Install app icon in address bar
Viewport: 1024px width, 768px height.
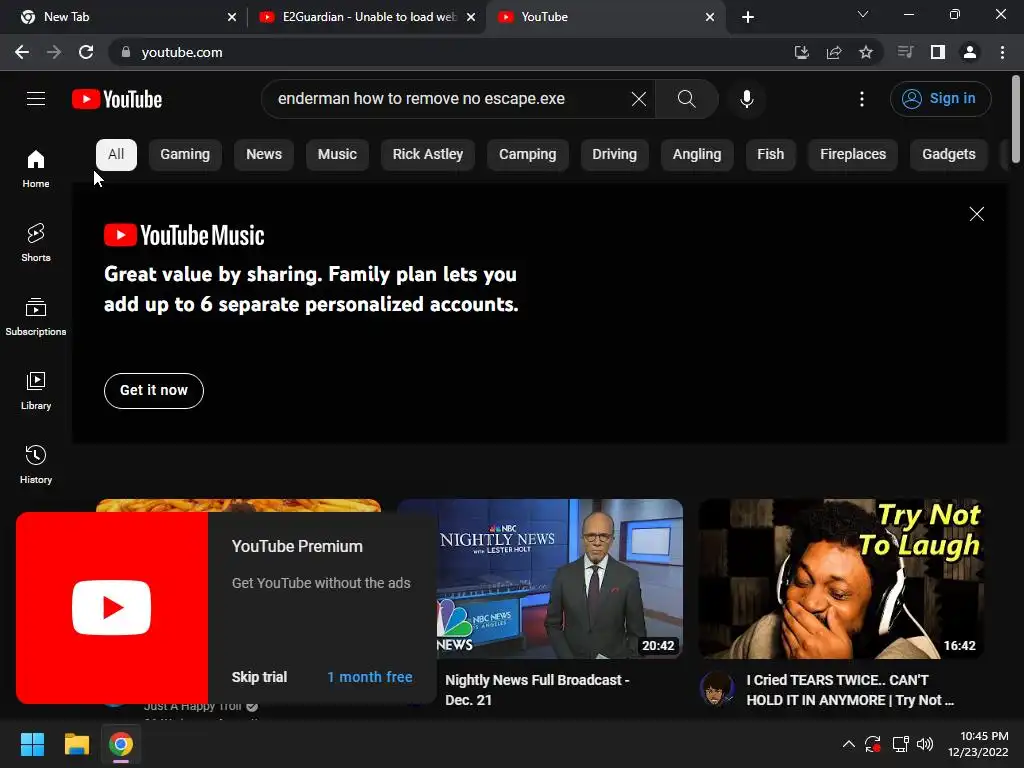click(801, 52)
